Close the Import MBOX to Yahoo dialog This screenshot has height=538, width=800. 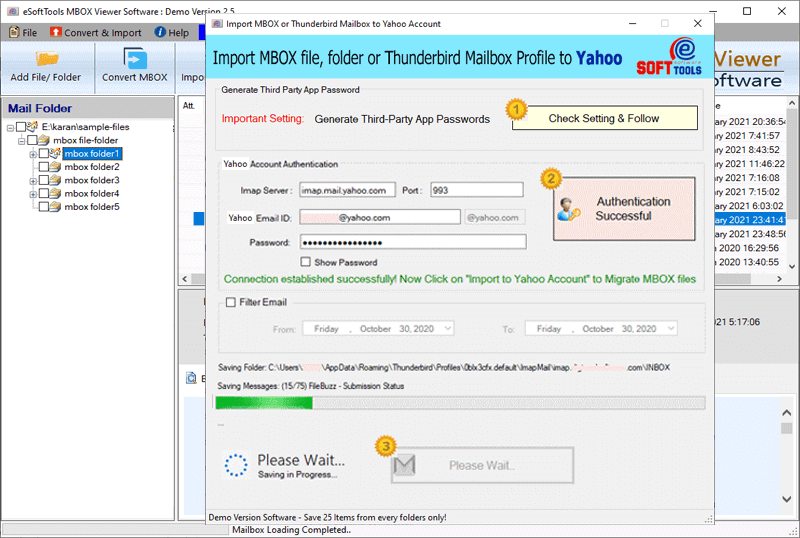(697, 23)
